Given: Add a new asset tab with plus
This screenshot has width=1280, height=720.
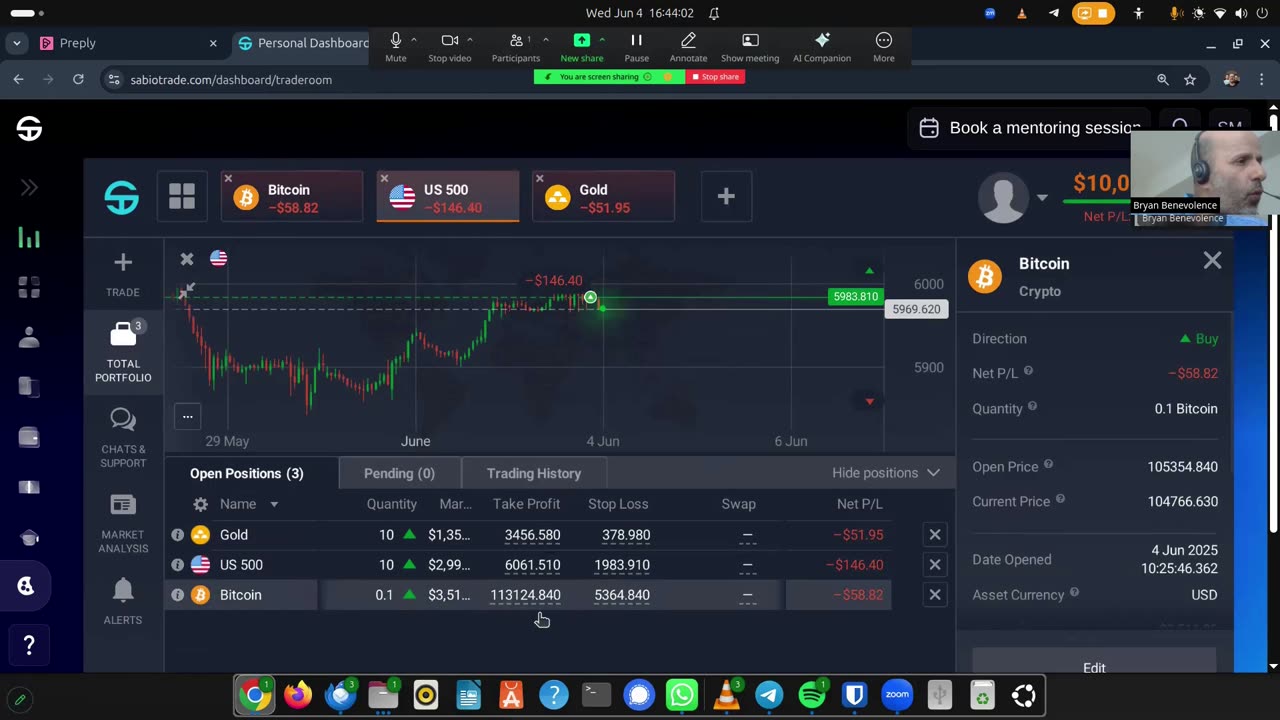Looking at the screenshot, I should pos(726,197).
